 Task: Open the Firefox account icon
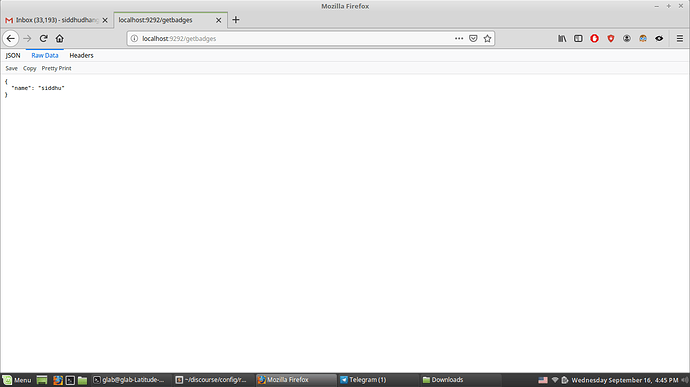coord(627,39)
